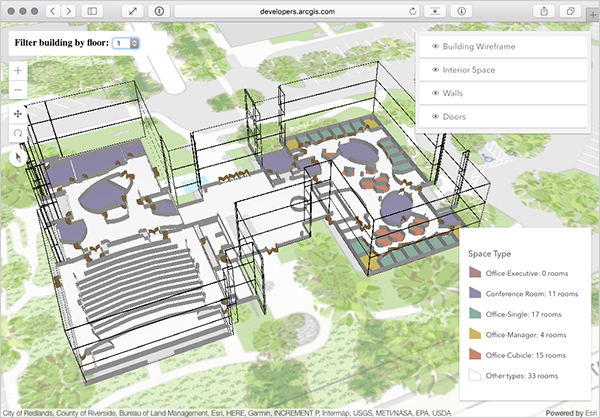Reset map orientation with compass icon
600x418 pixels.
(x=18, y=157)
